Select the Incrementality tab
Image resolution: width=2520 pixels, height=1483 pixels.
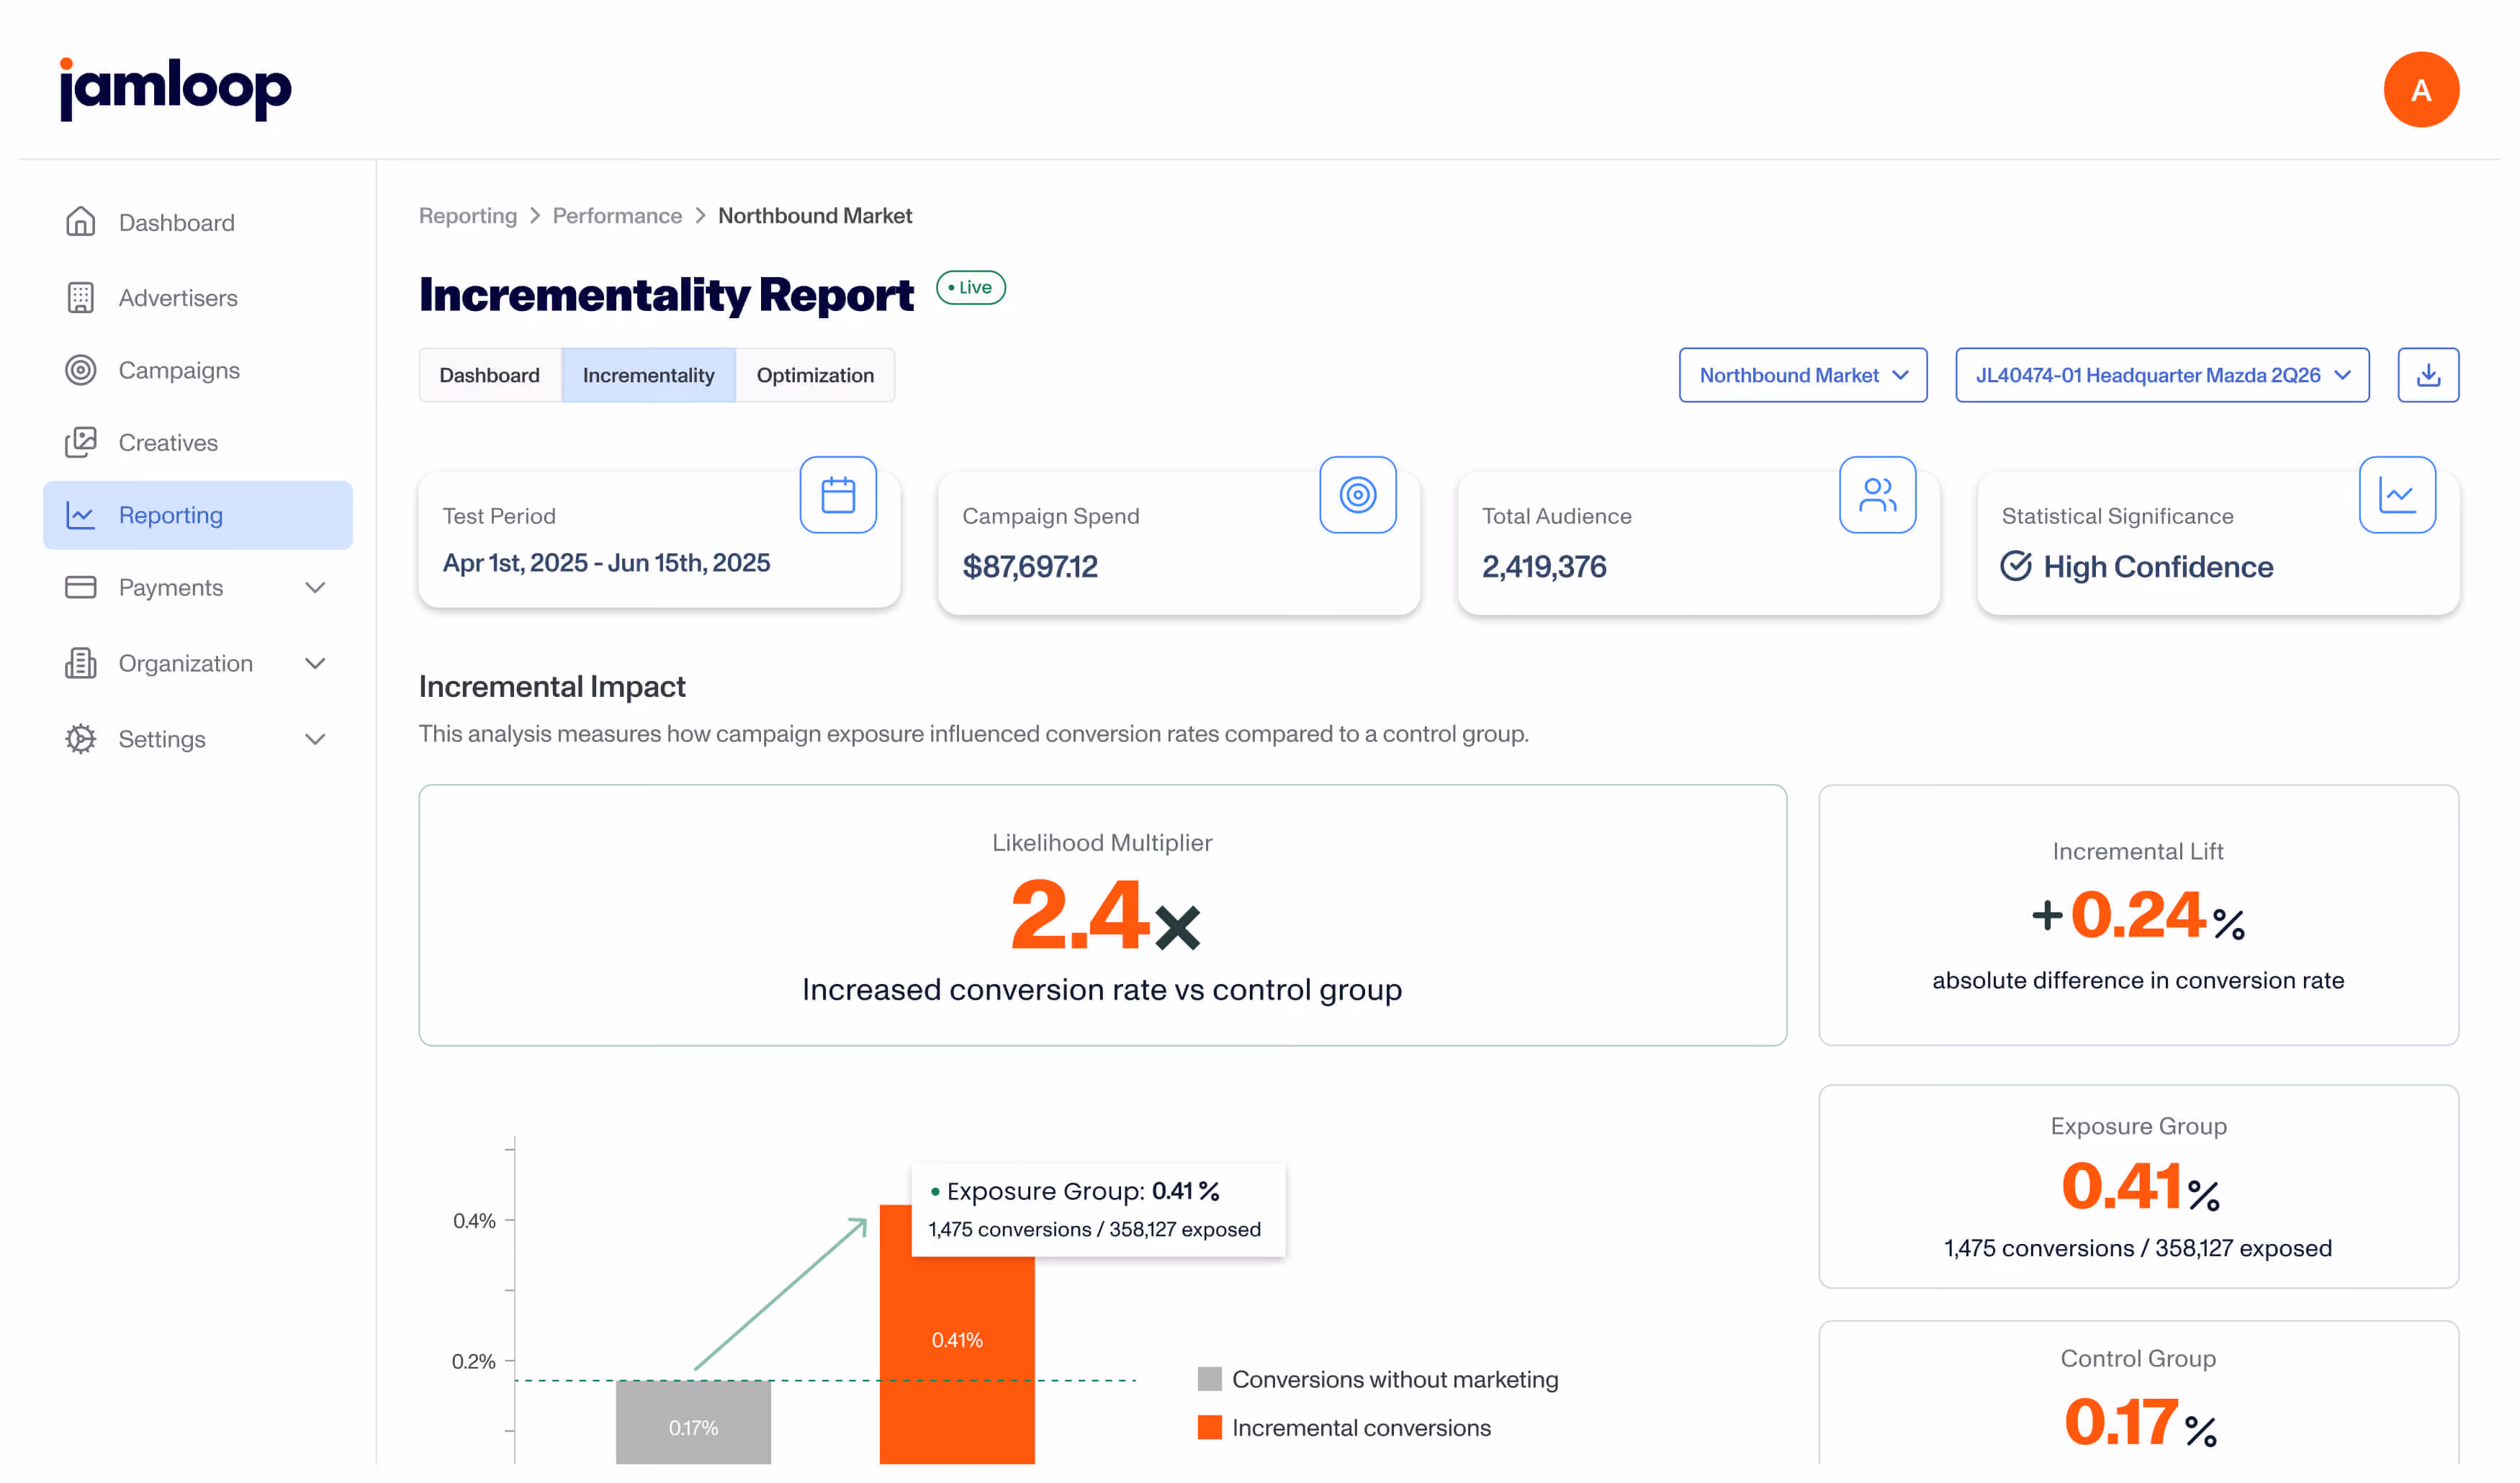pos(649,375)
